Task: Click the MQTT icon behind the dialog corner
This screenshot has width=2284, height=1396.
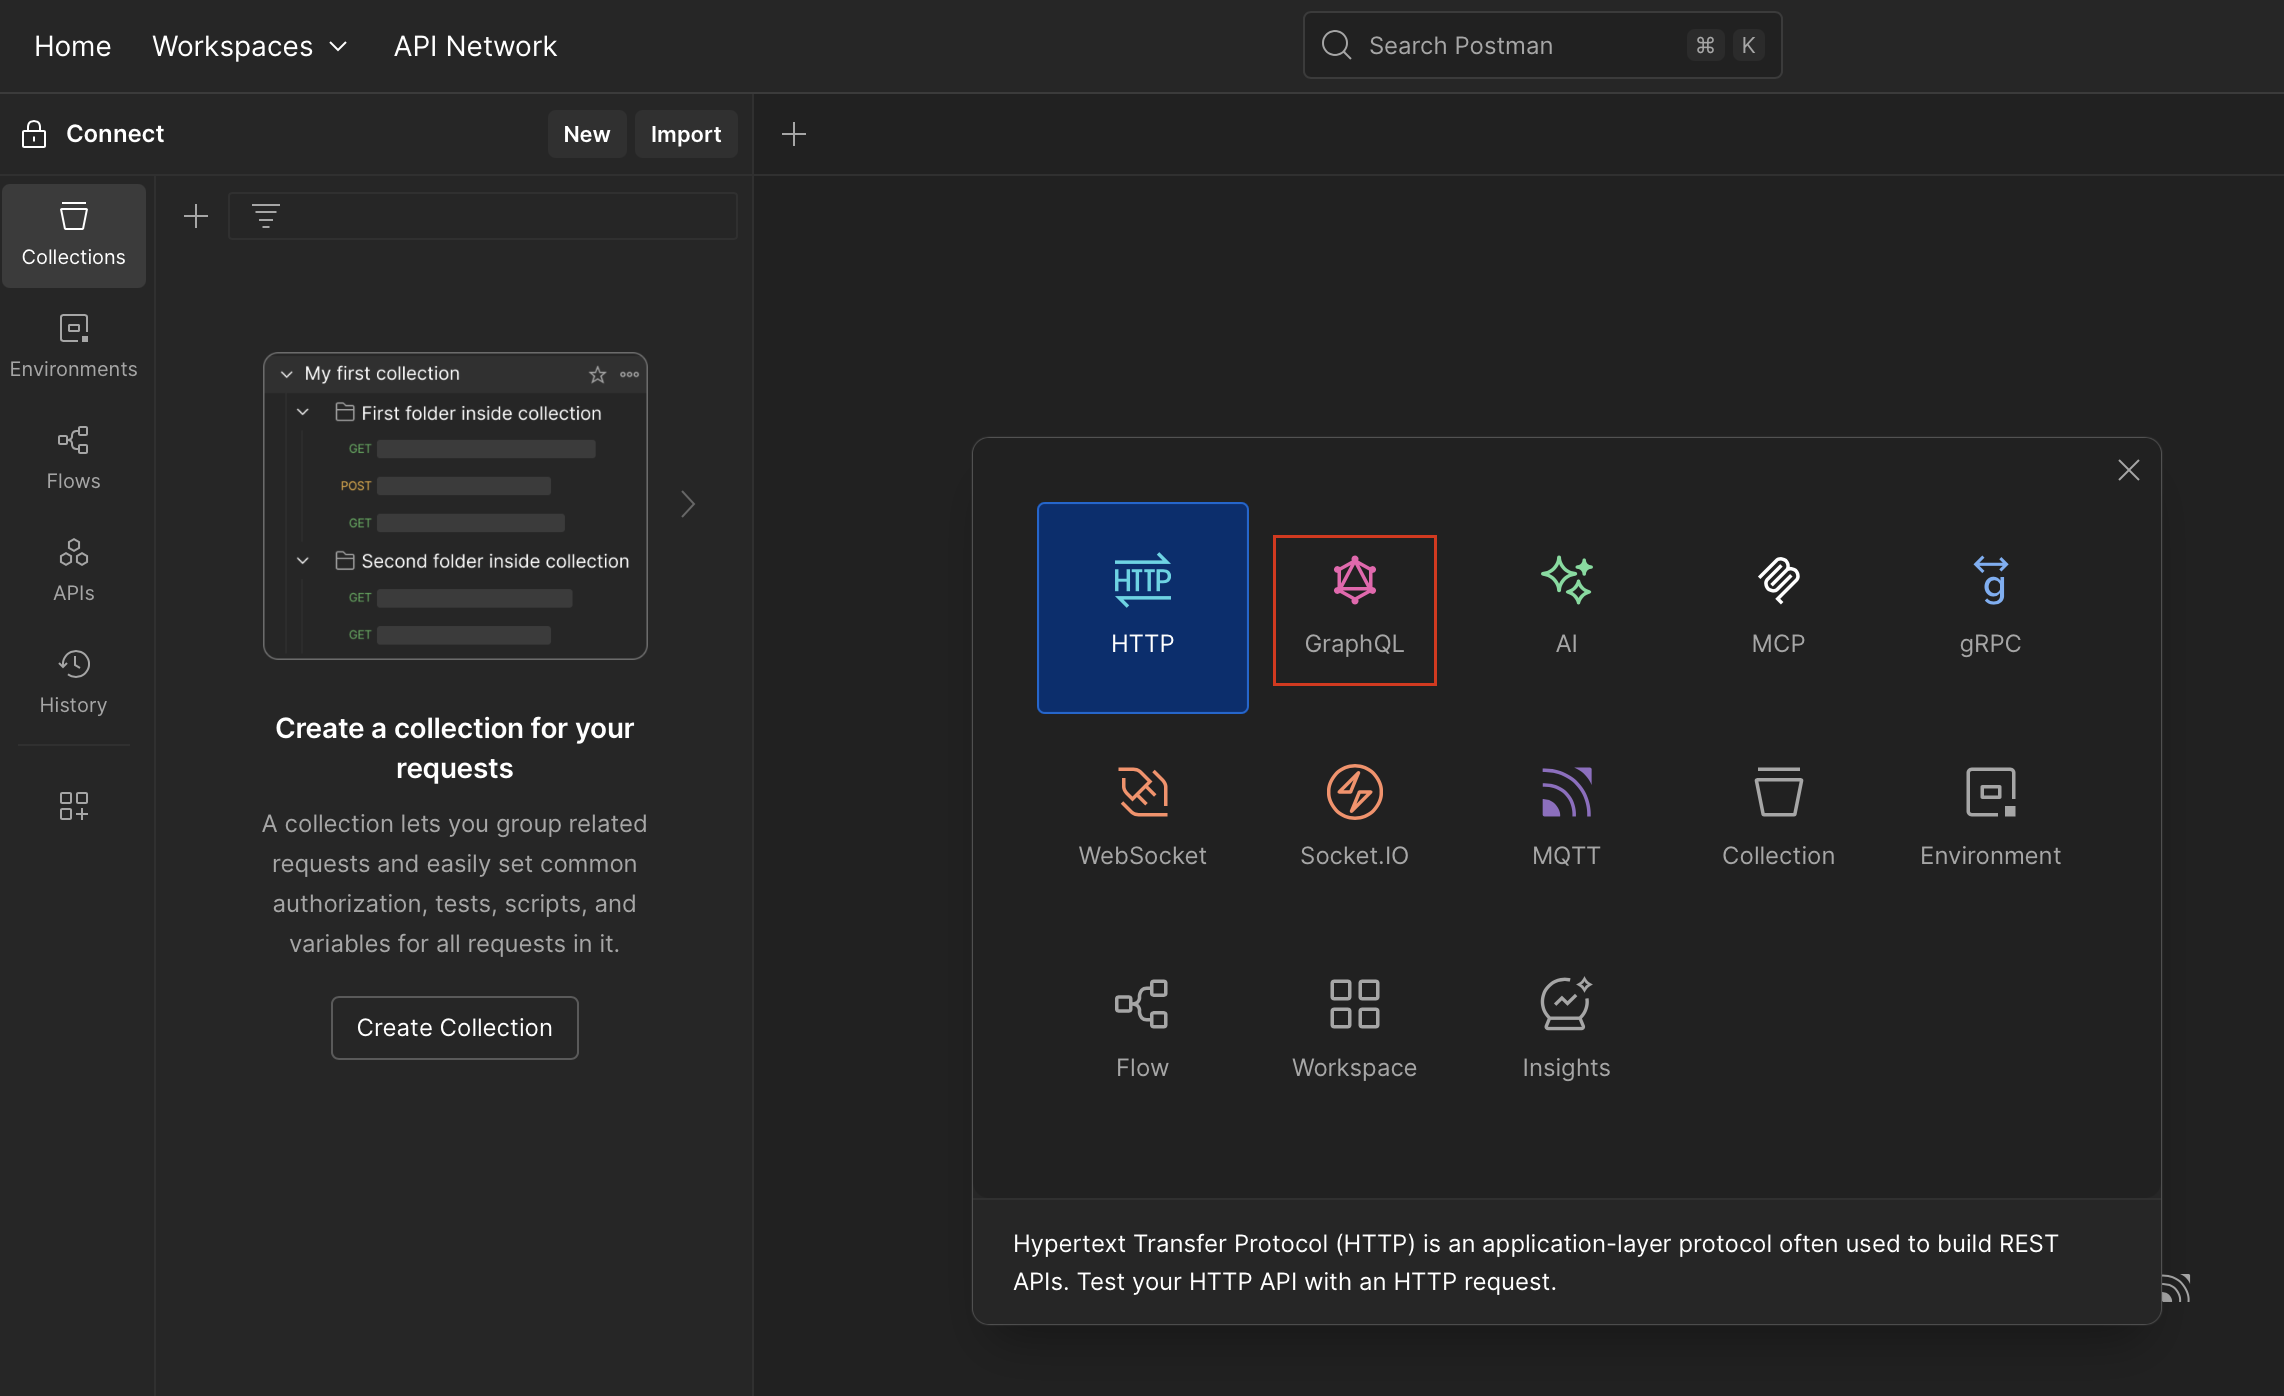Action: click(x=2177, y=1288)
